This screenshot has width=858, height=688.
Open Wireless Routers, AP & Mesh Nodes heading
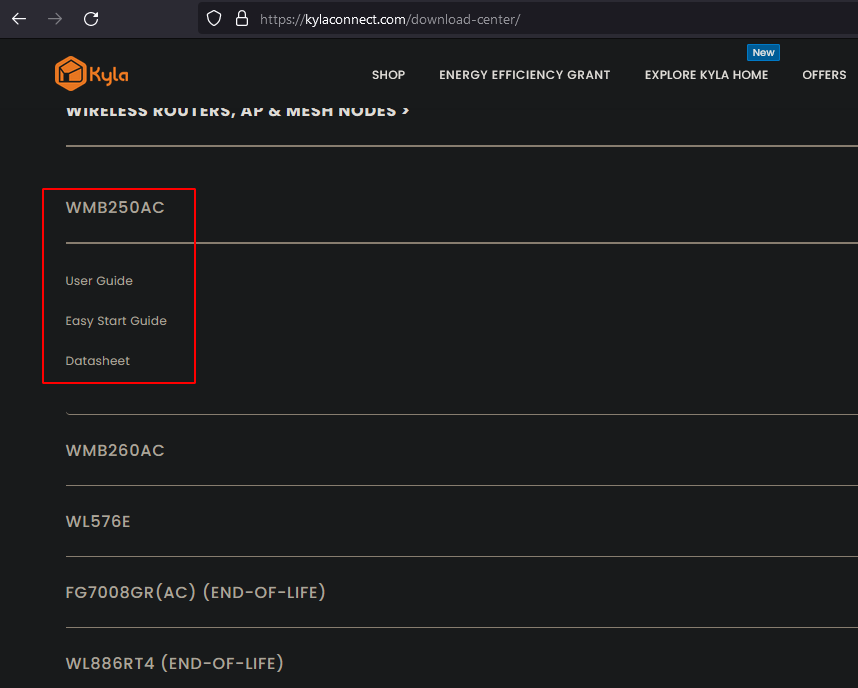[237, 111]
